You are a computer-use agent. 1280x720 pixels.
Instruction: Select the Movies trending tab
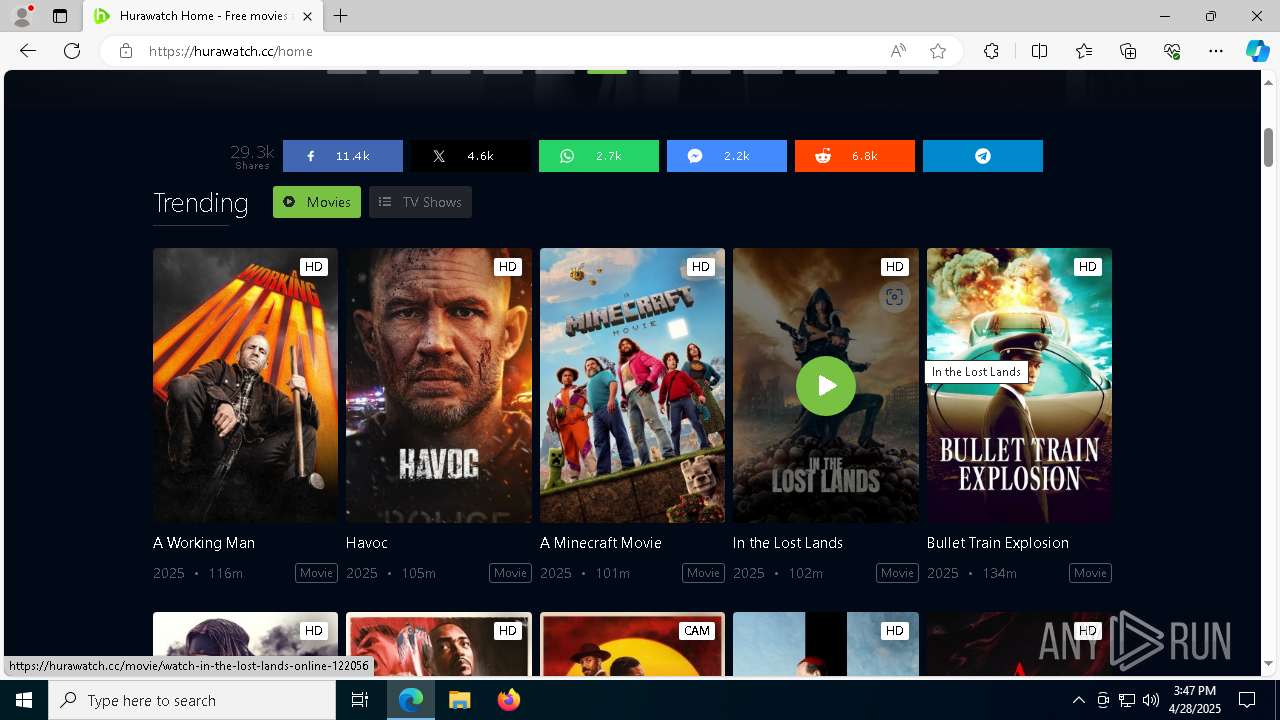pos(317,202)
